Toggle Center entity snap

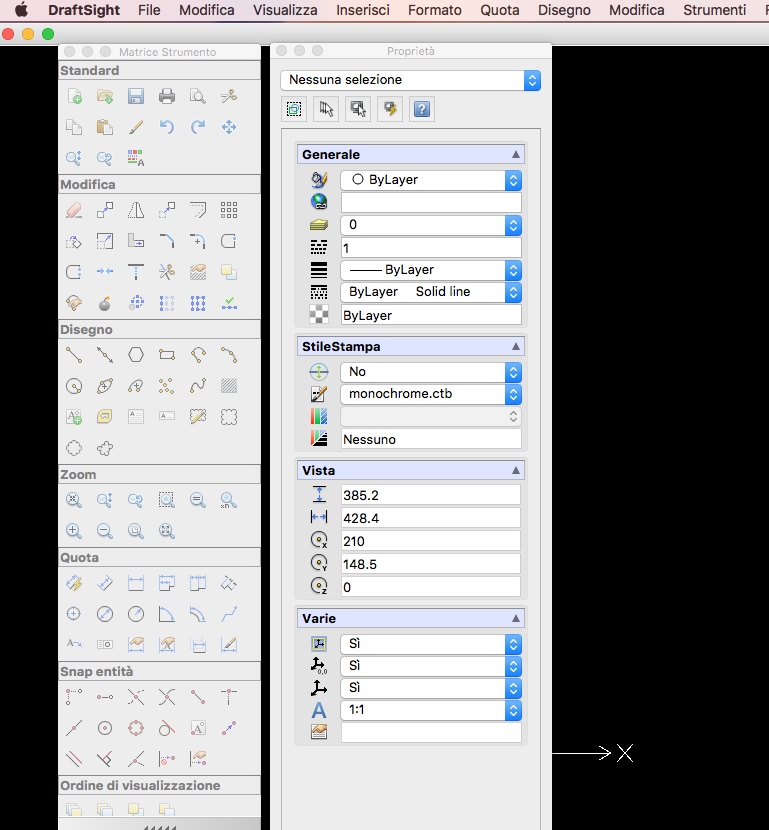(x=105, y=728)
